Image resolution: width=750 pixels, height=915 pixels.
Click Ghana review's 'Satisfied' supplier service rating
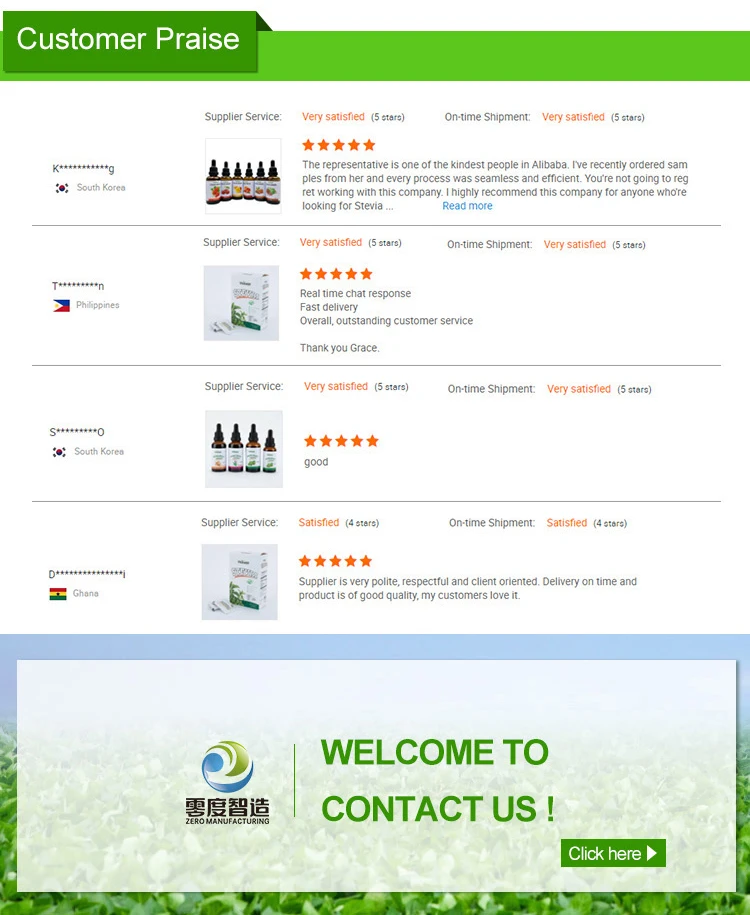point(319,523)
